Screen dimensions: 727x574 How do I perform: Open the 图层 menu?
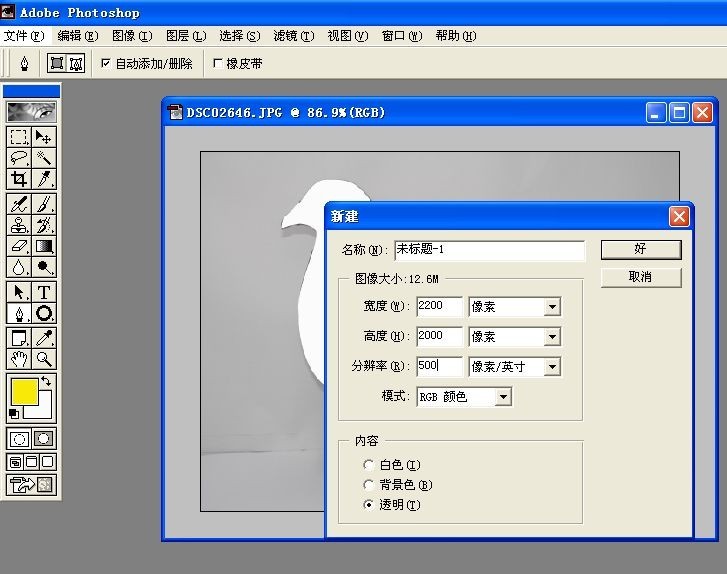(x=186, y=36)
